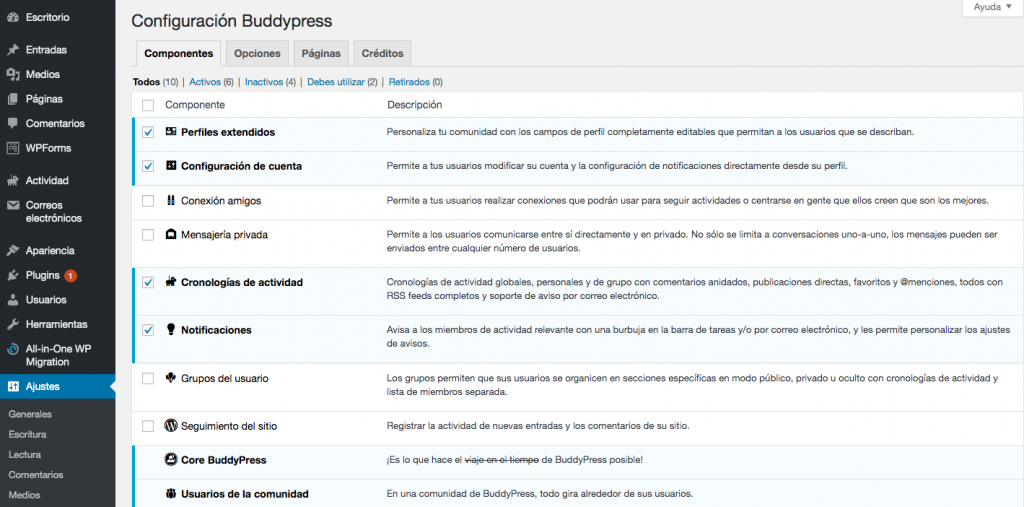1024x507 pixels.
Task: Open Medios via its sidebar icon
Action: click(13, 74)
